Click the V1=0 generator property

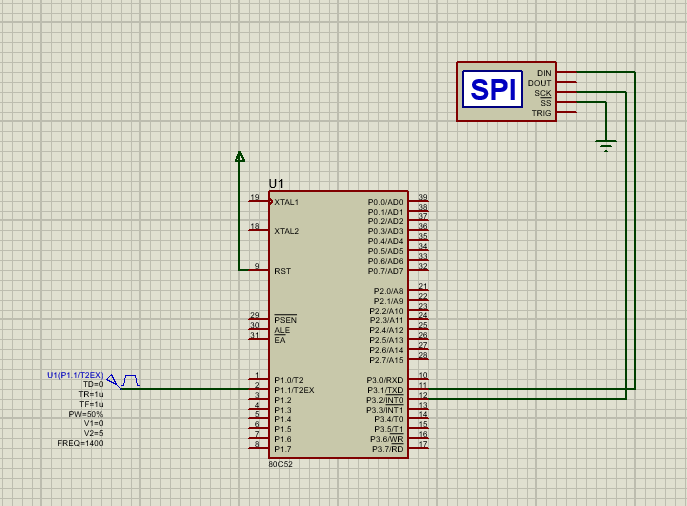[93, 423]
